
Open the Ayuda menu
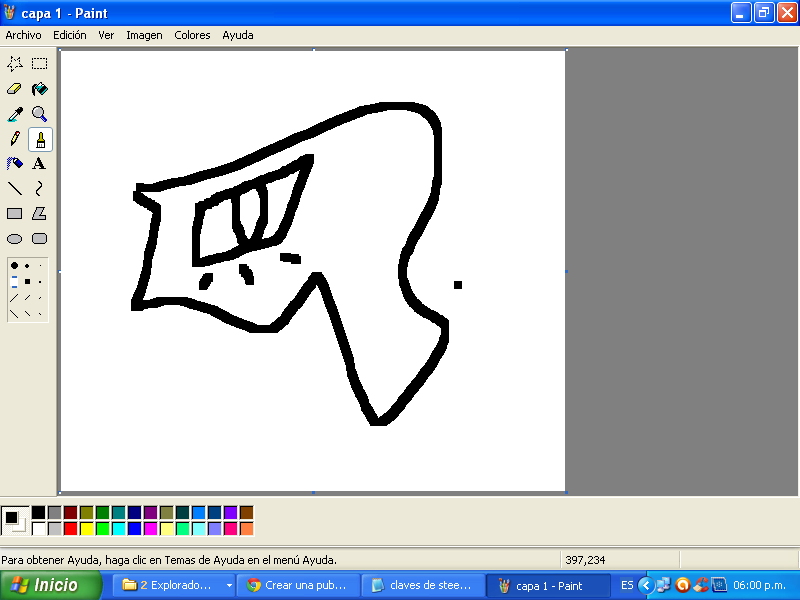point(238,35)
